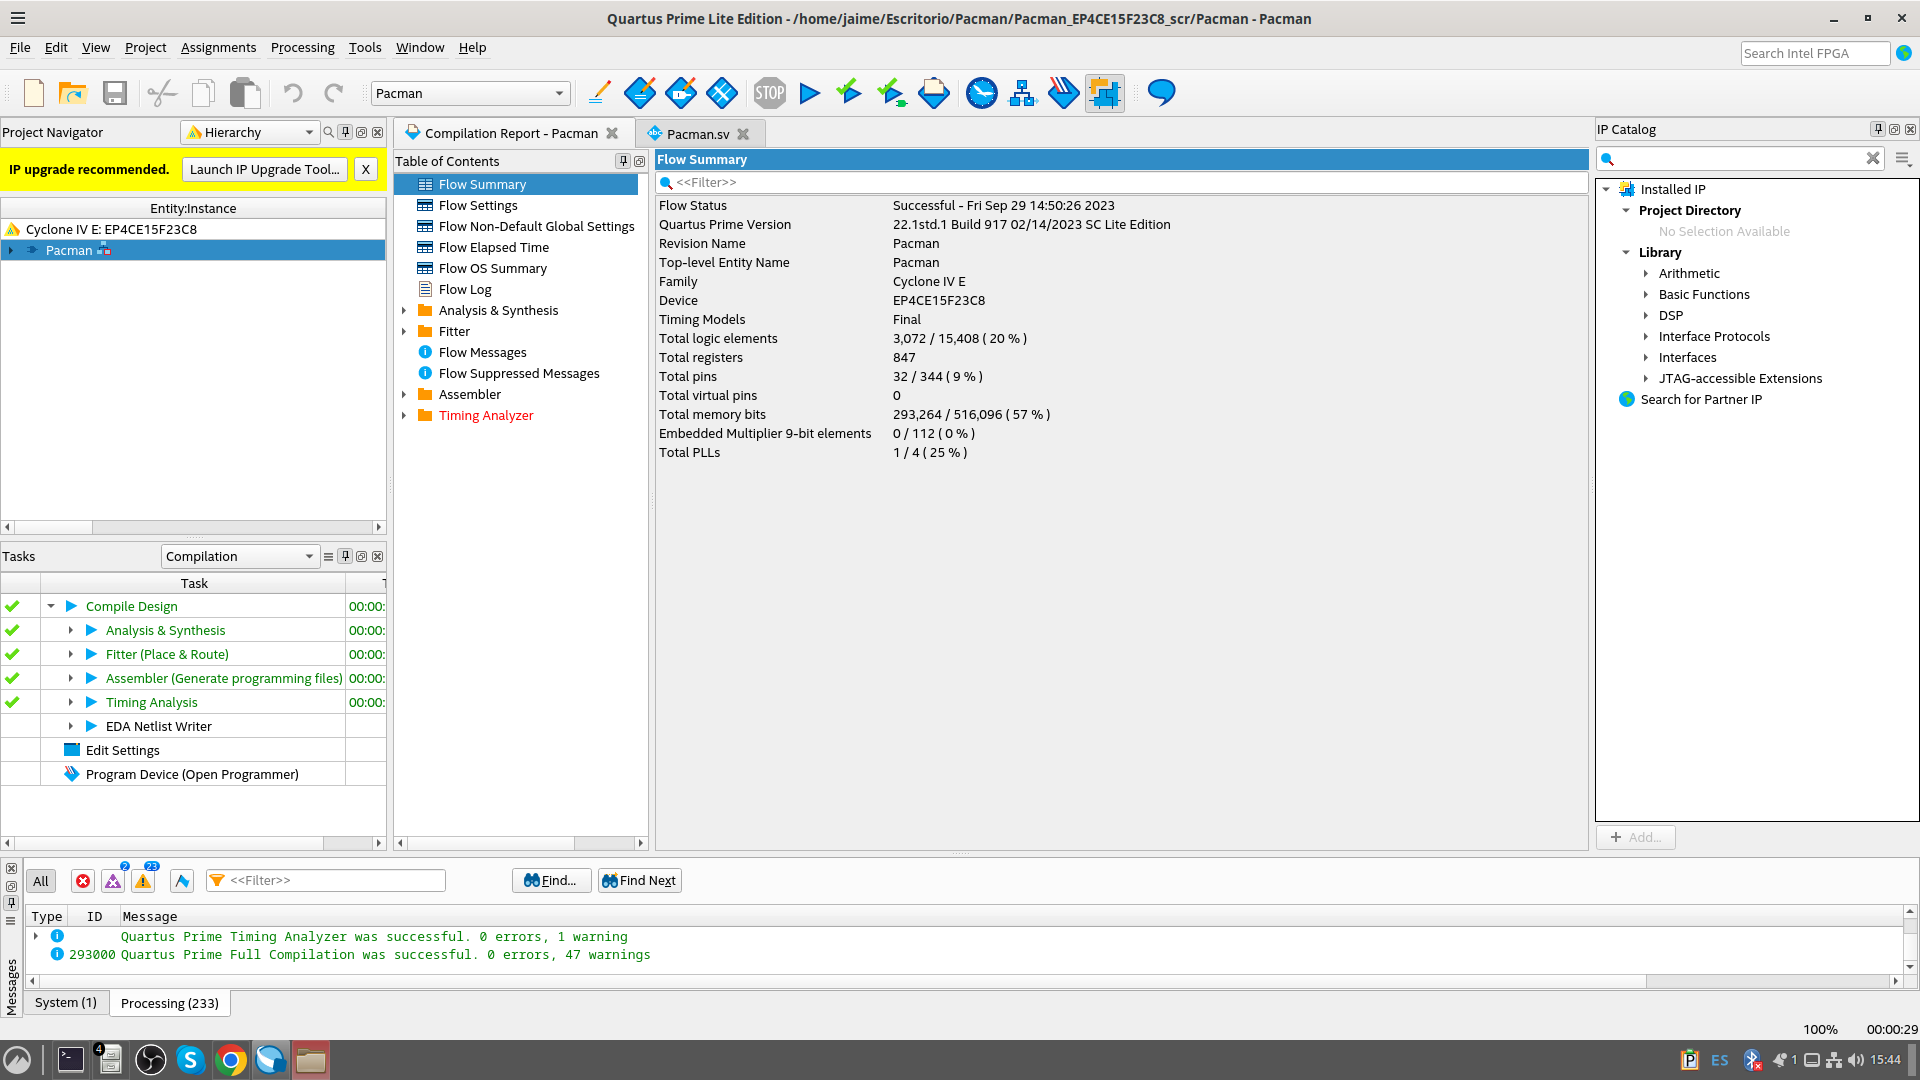Click the Start Analysis & Synthesis icon
This screenshot has width=1920, height=1080.
coord(849,93)
